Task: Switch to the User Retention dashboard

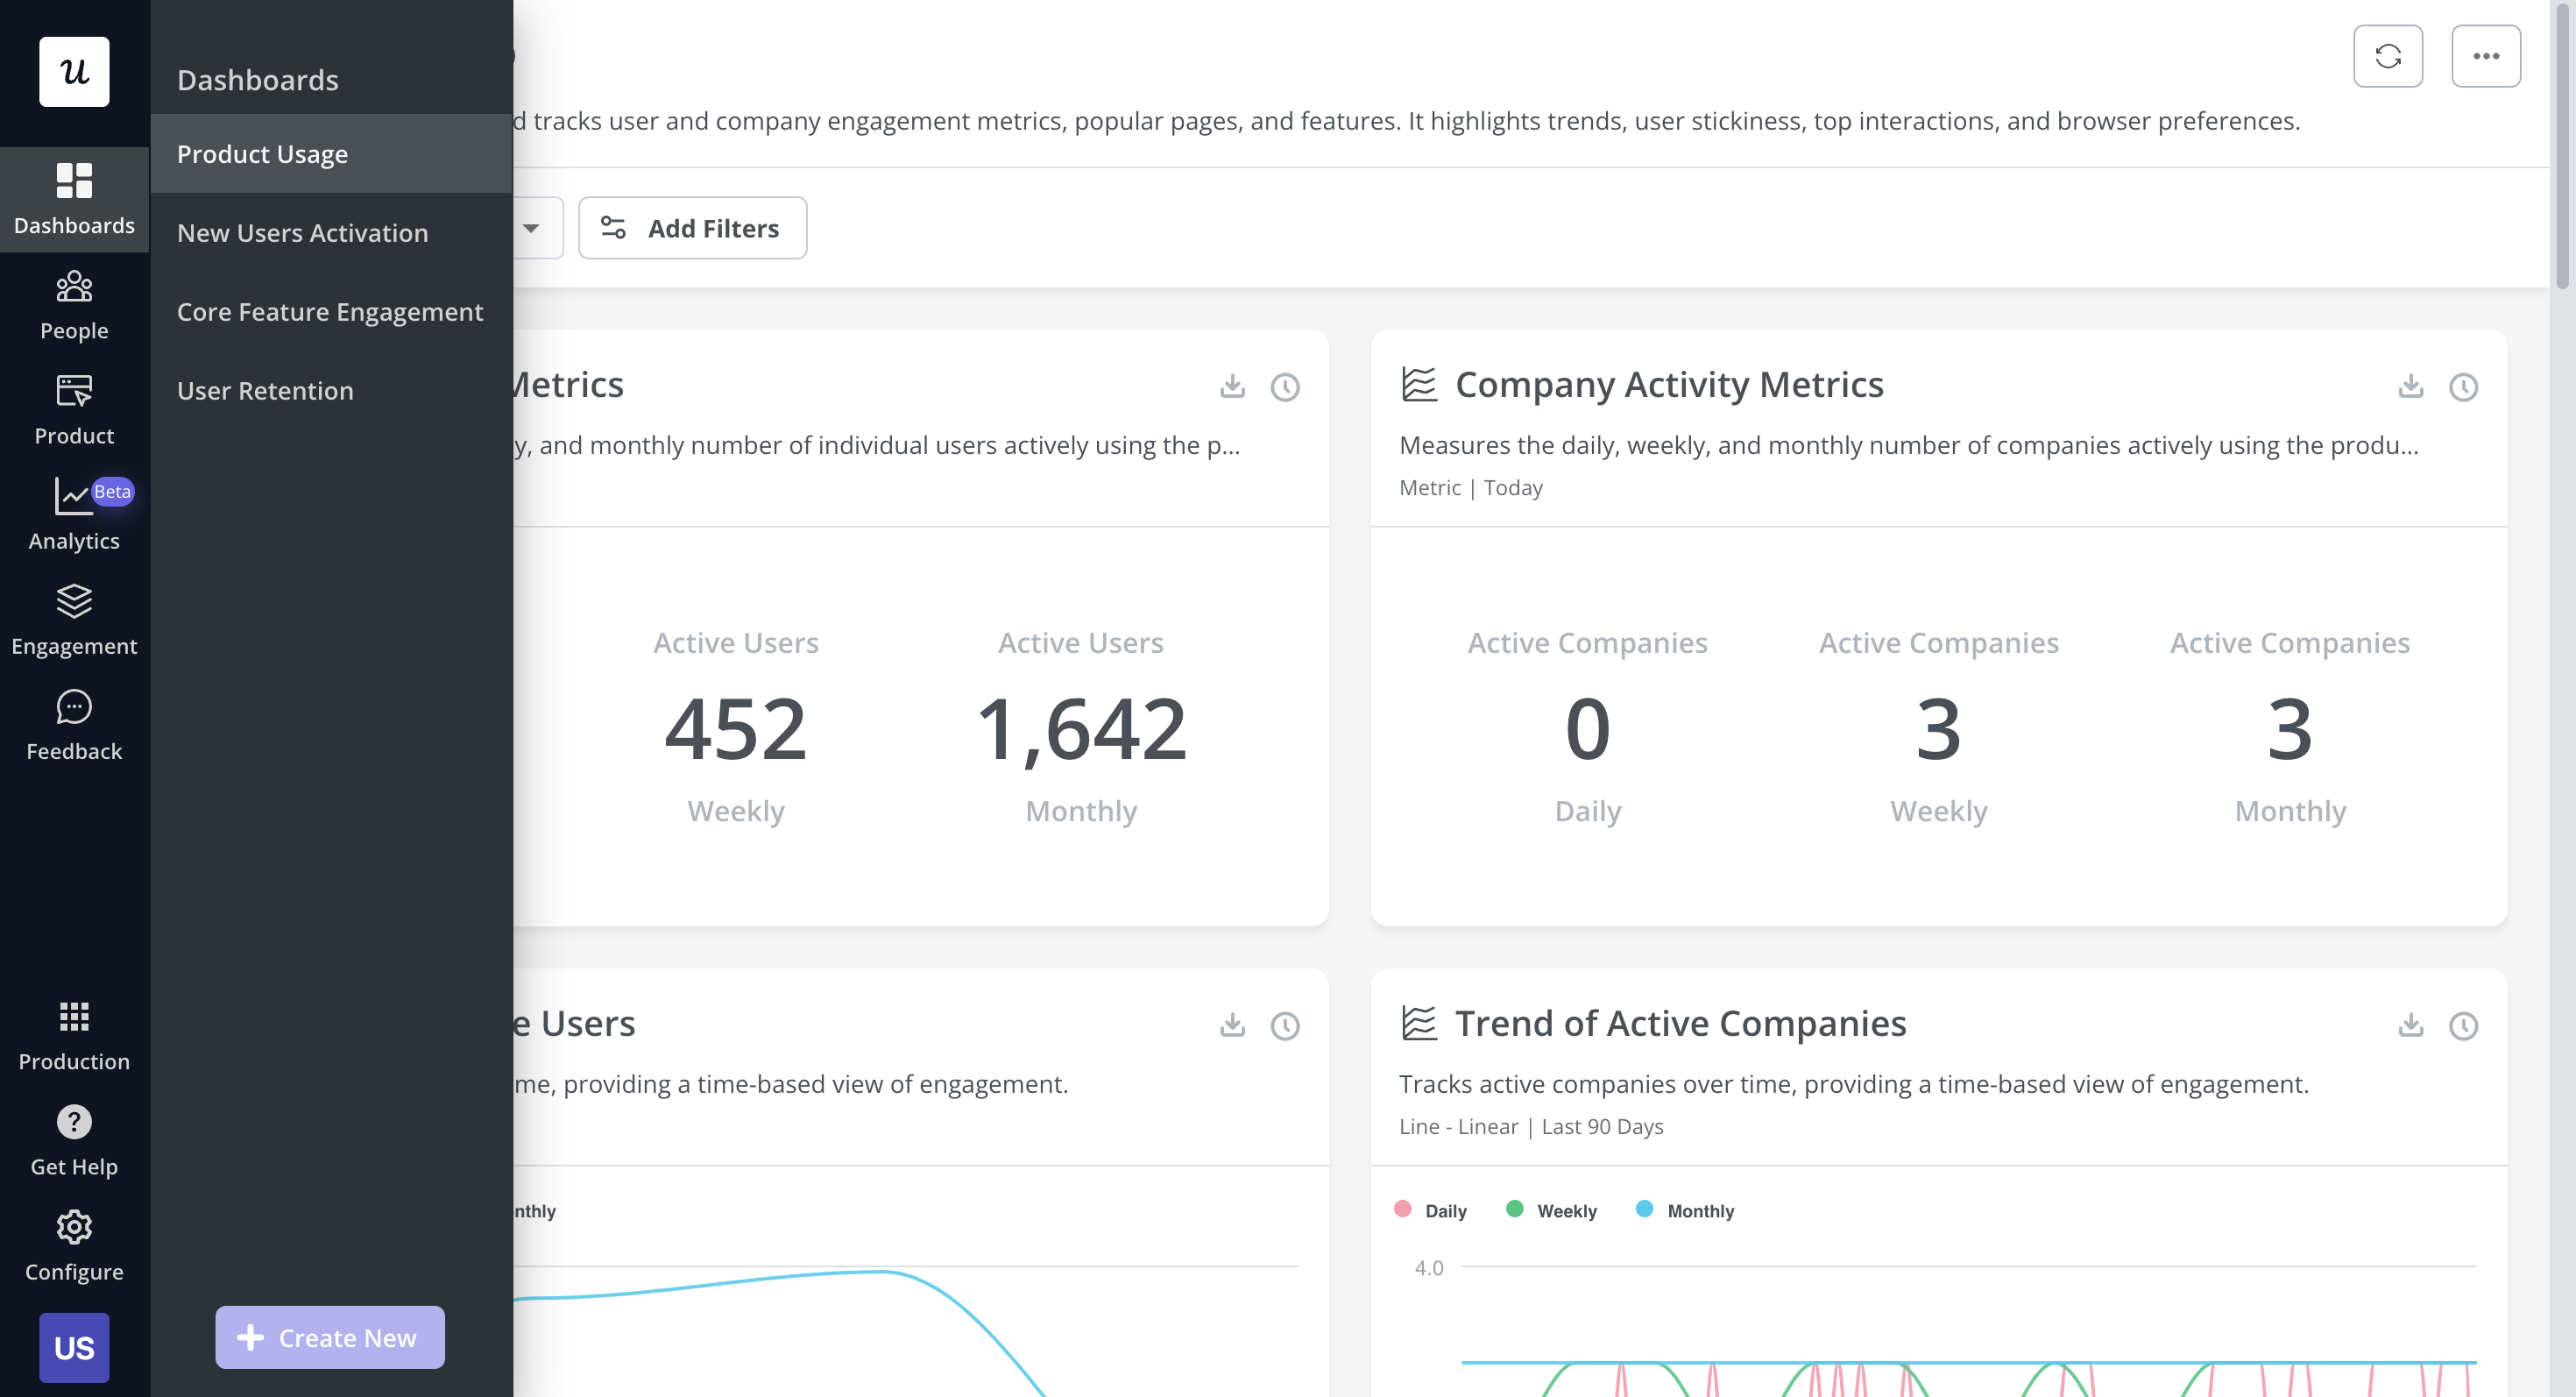Action: [x=265, y=390]
